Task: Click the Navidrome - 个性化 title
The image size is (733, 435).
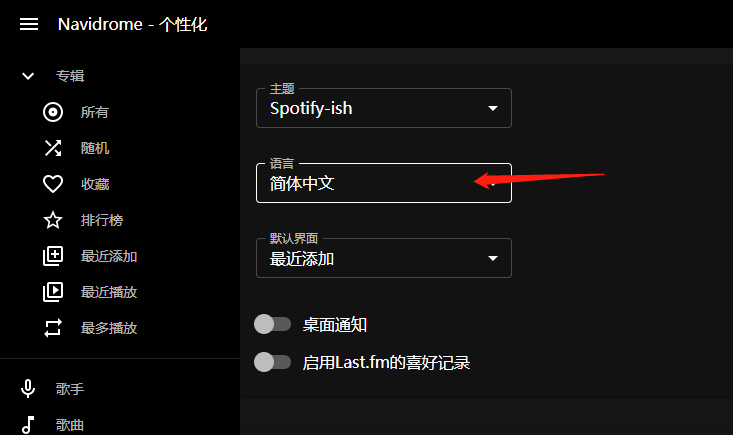Action: [132, 24]
